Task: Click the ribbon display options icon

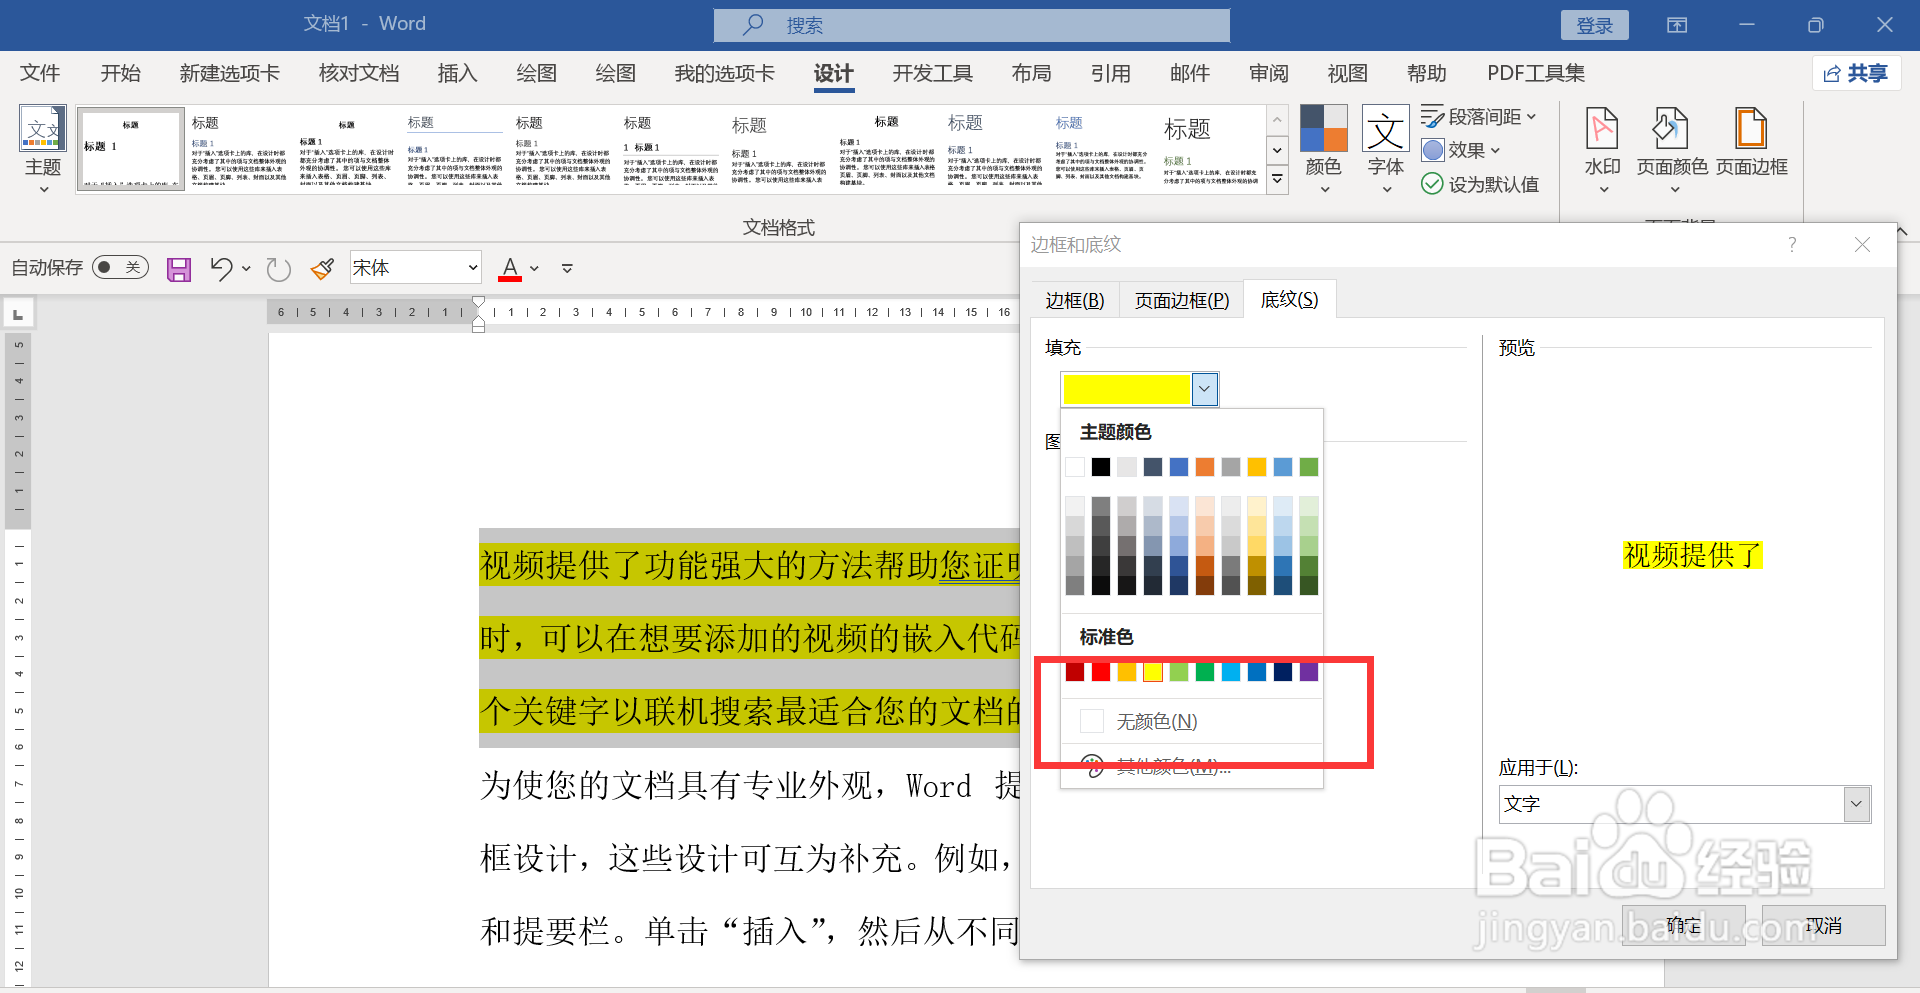Action: 1677,25
